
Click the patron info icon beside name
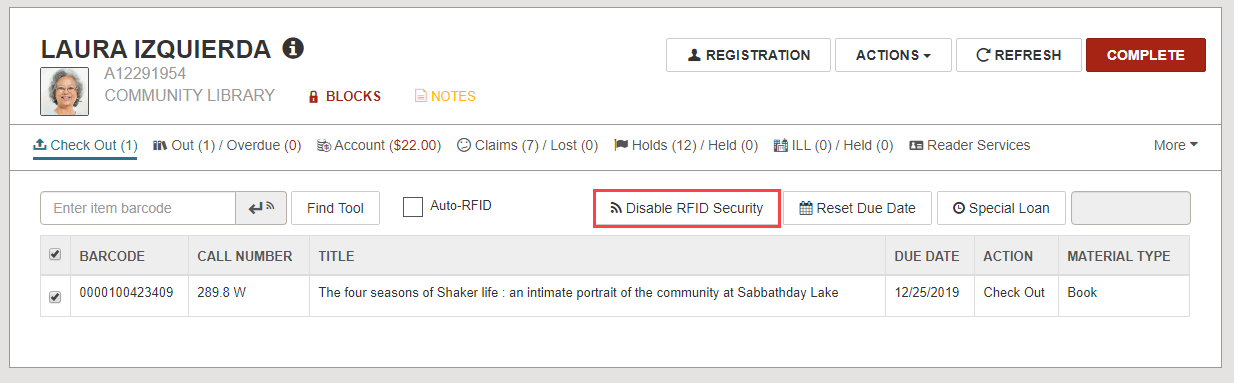pos(293,48)
